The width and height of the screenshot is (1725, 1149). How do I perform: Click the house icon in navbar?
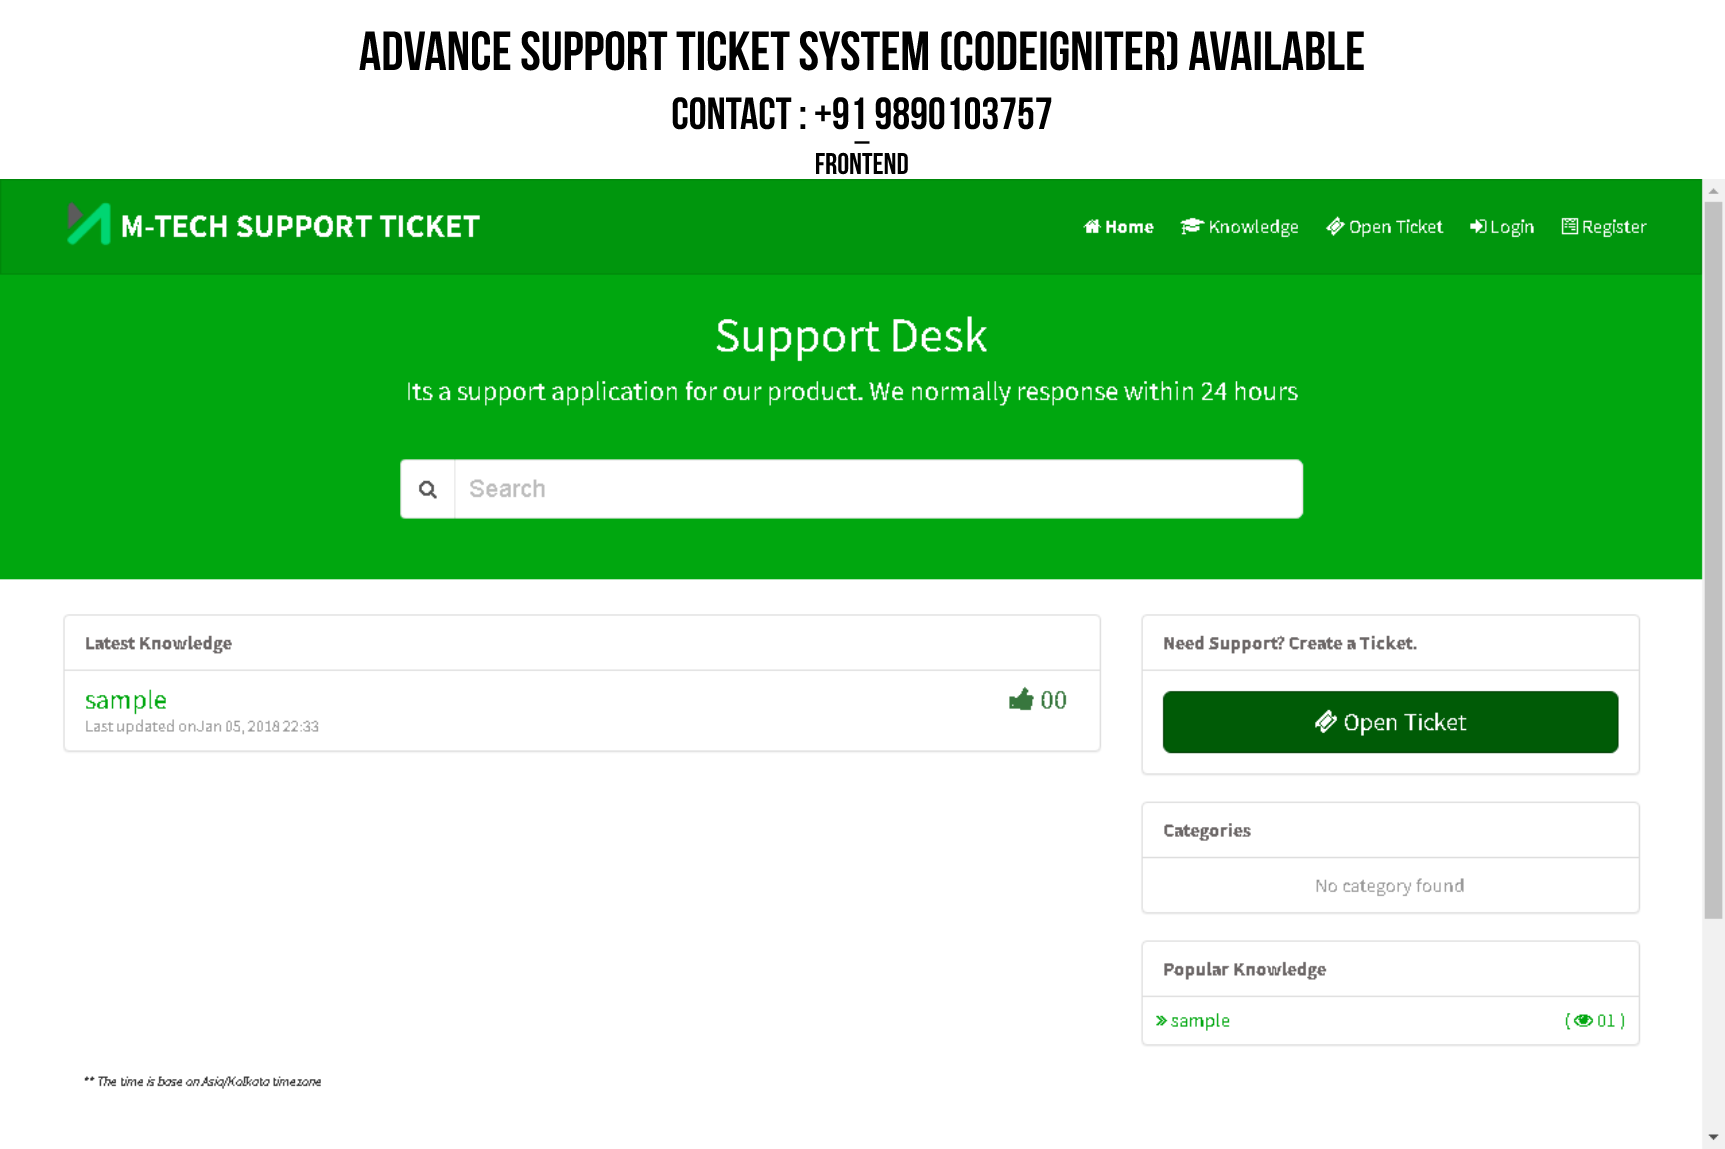1092,227
